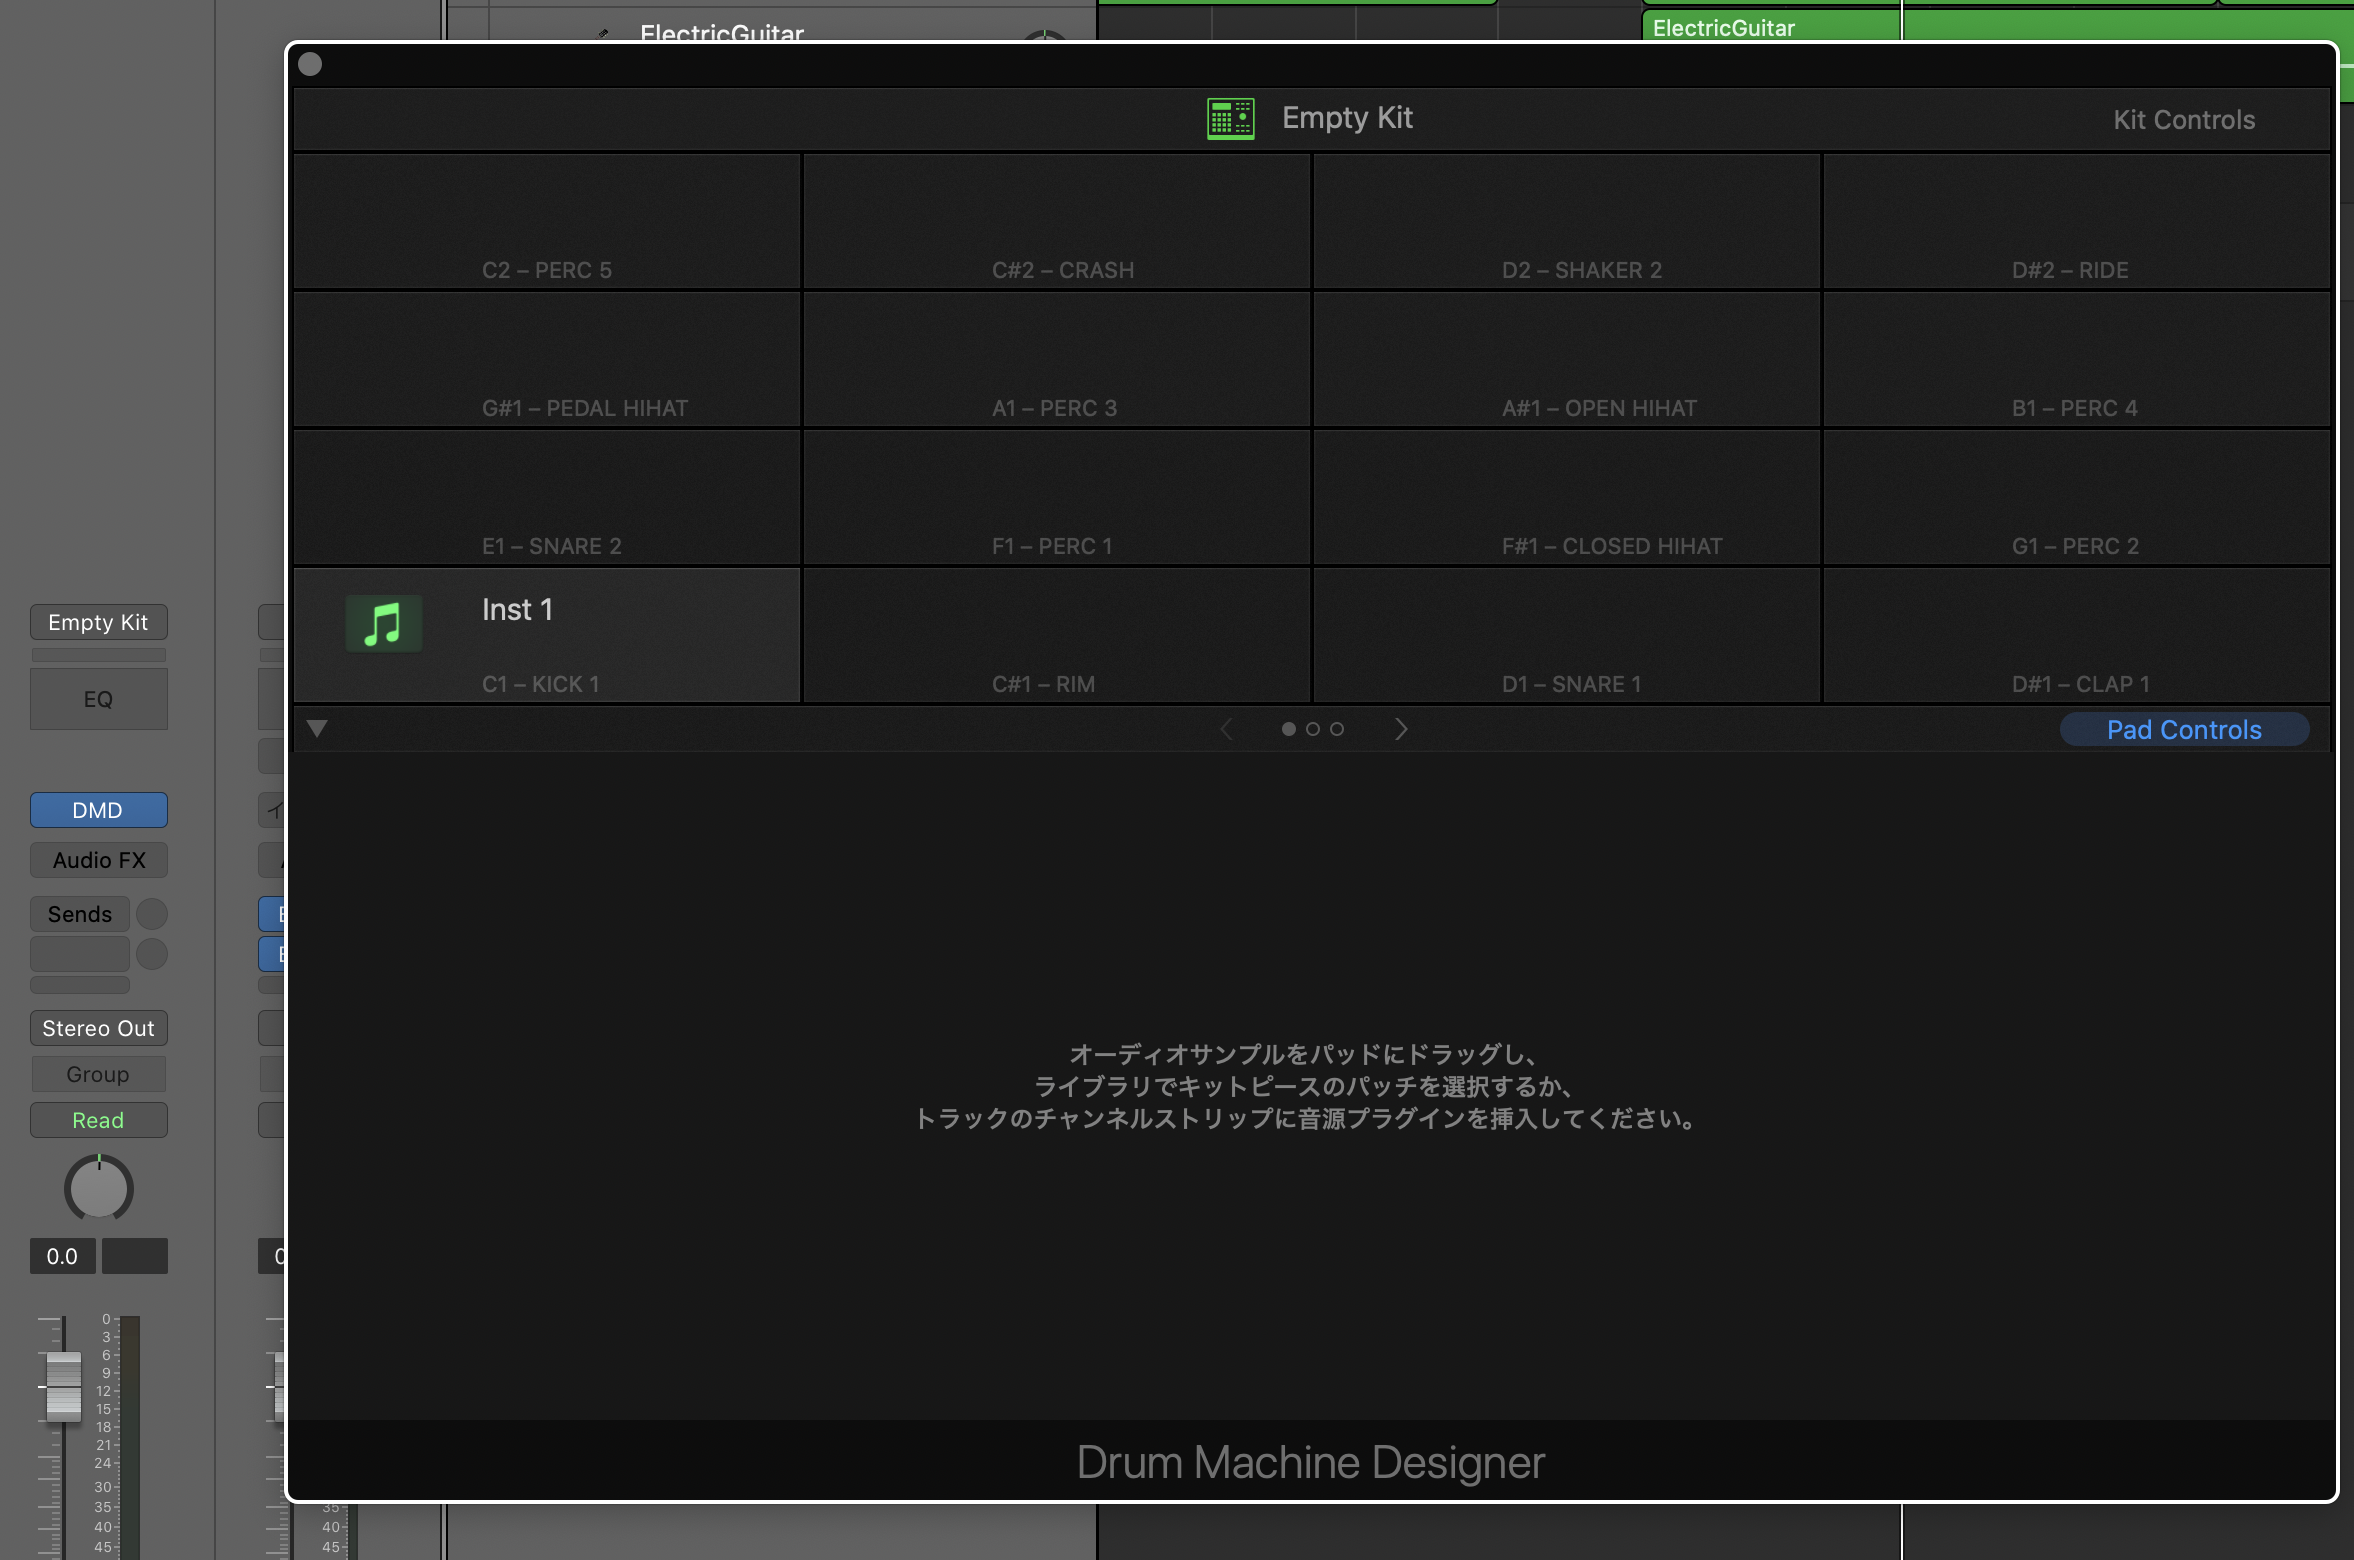Click the green music note icon on the Inst 1 pad

383,624
